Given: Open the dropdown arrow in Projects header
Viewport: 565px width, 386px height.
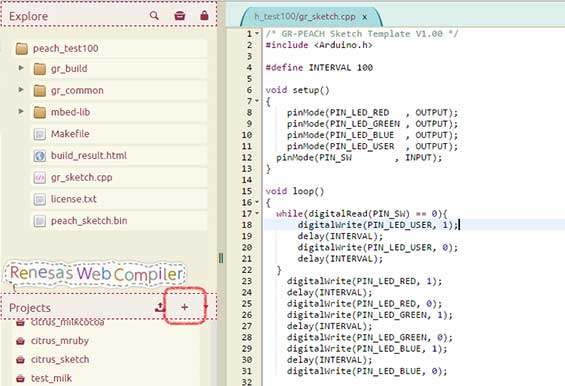Looking at the screenshot, I should (206, 307).
